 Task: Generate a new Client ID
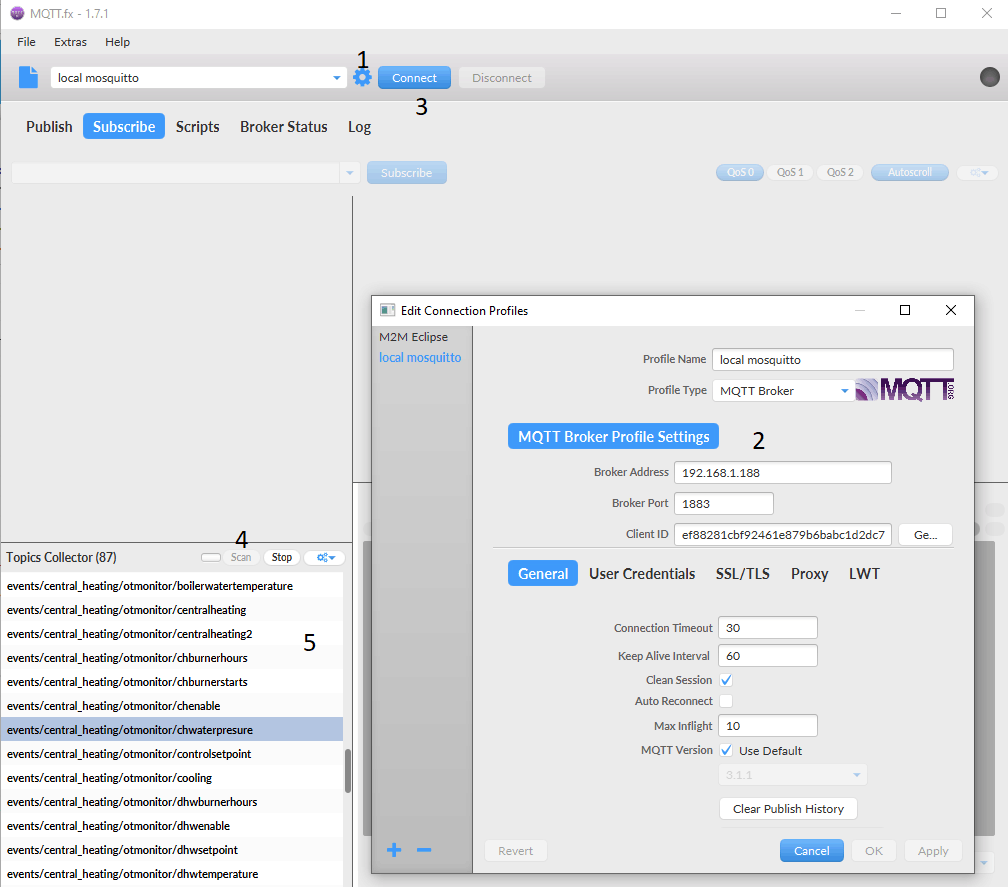pyautogui.click(x=925, y=534)
